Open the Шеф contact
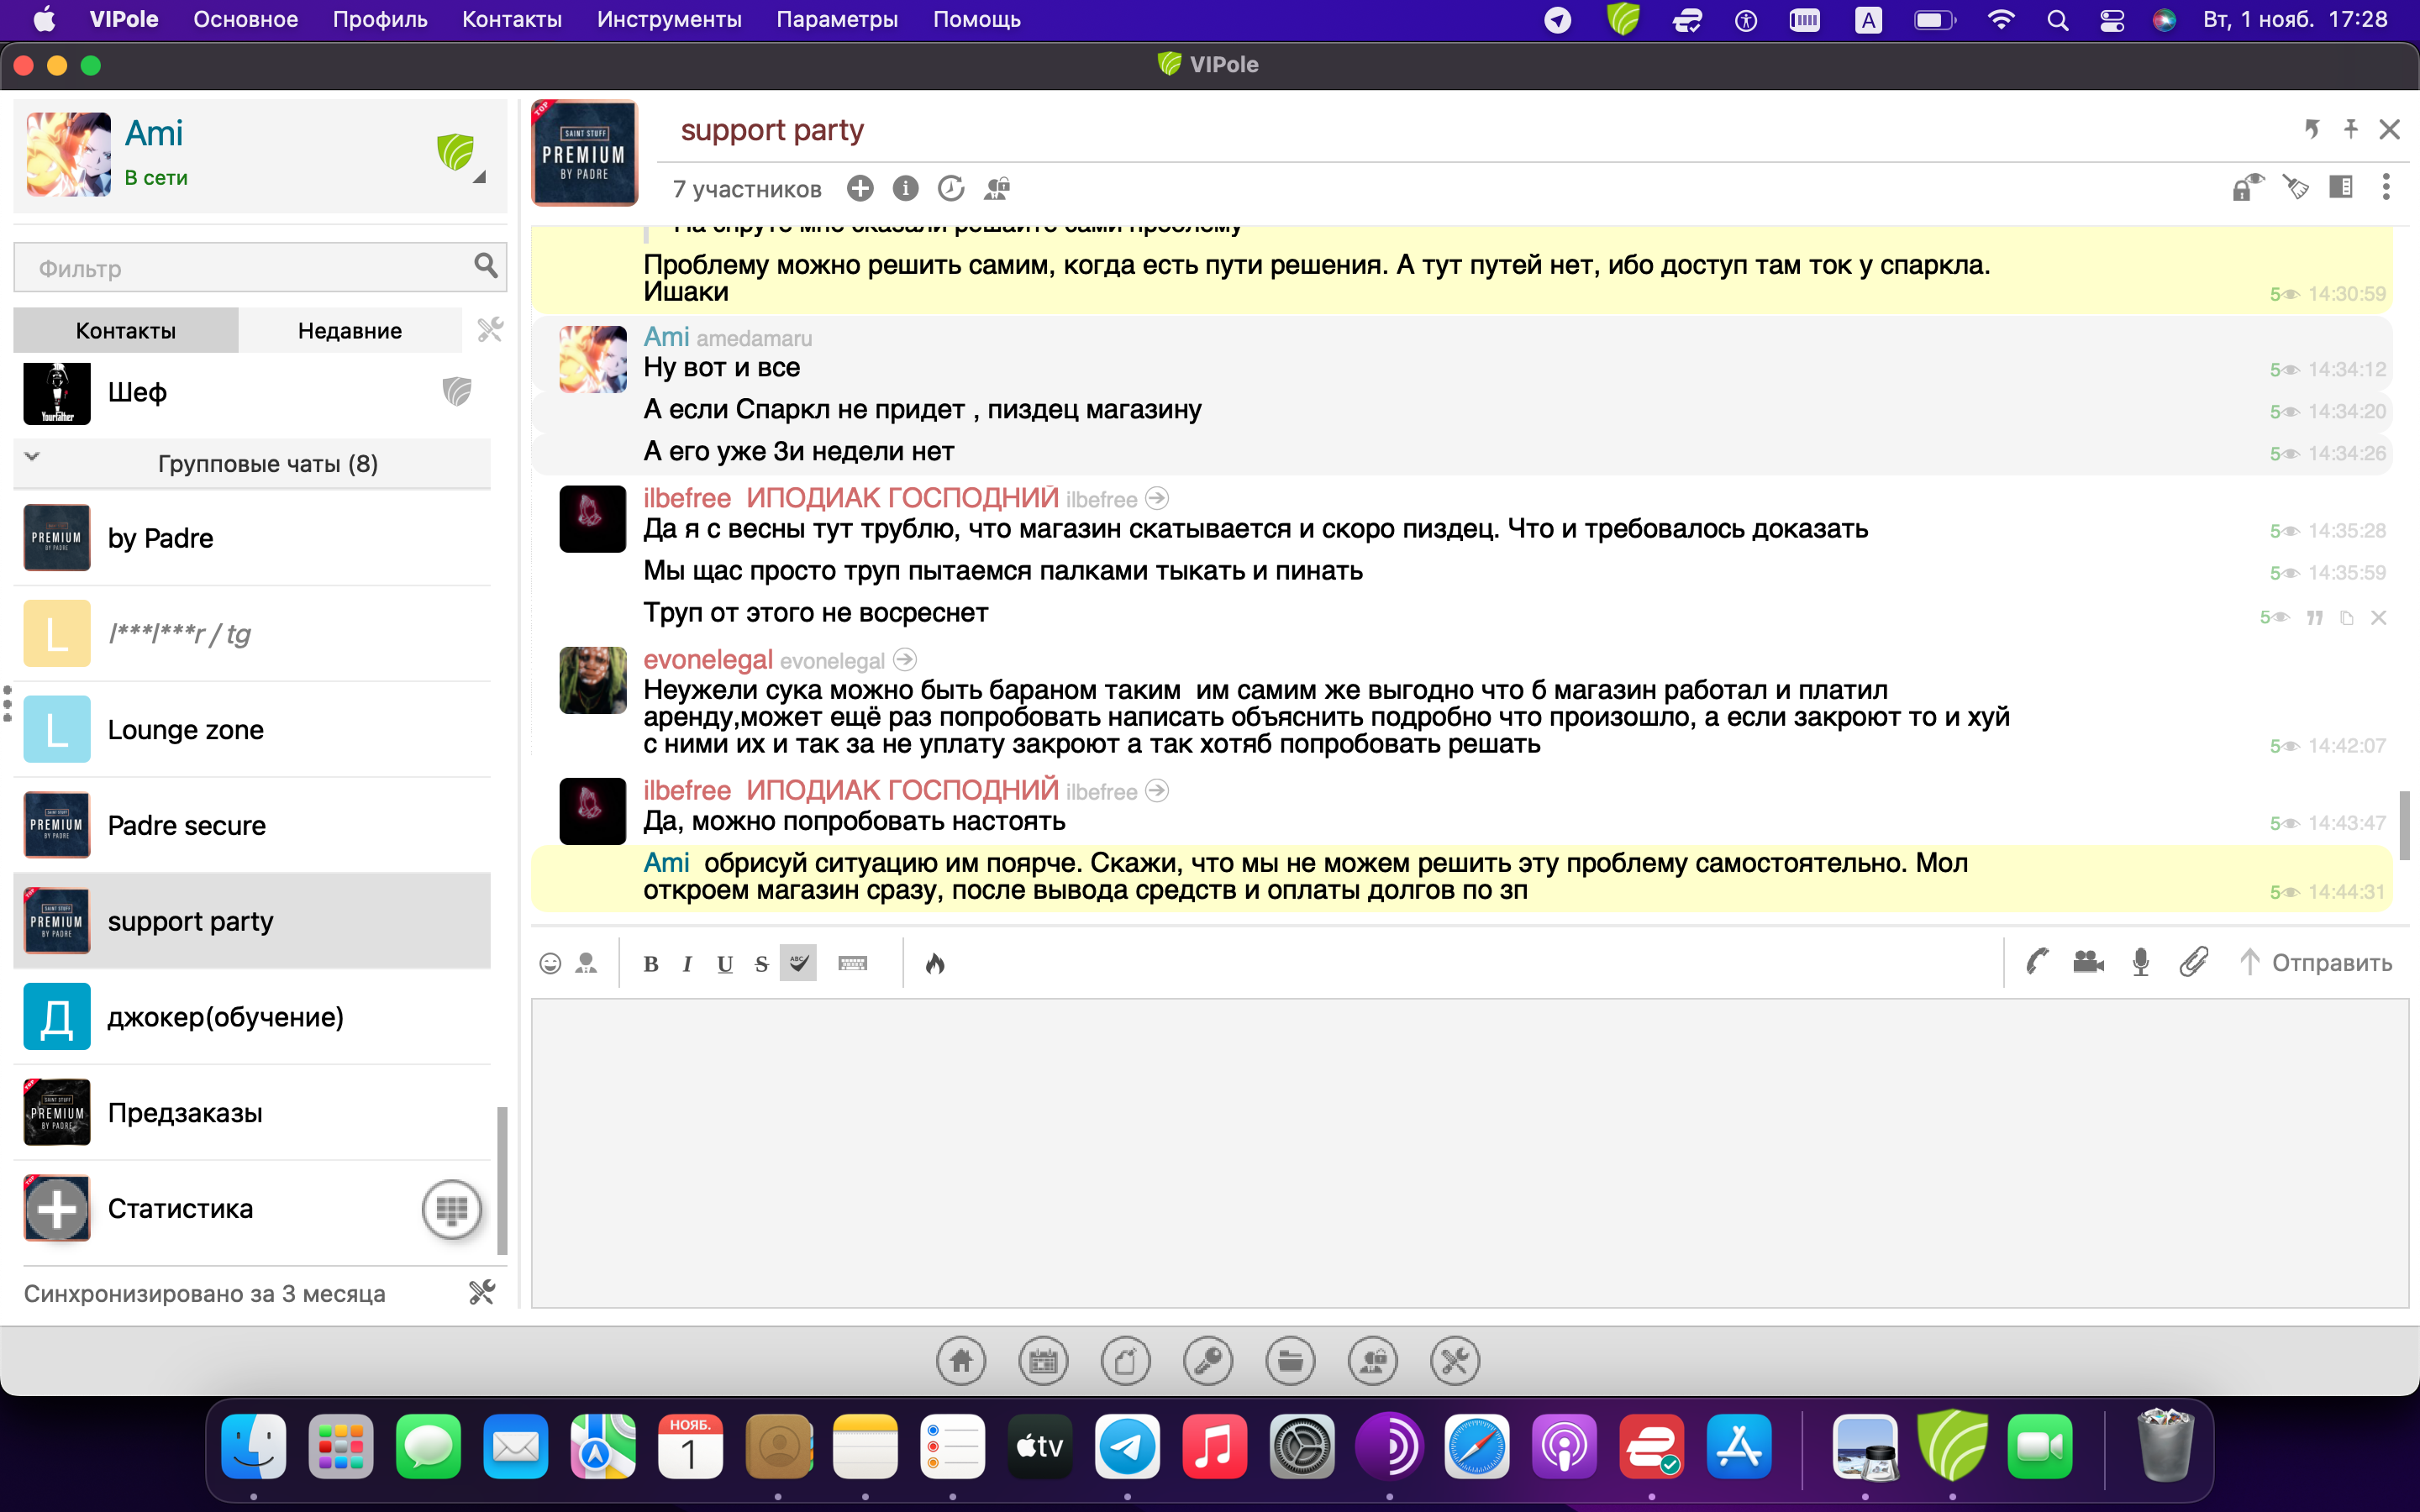The width and height of the screenshot is (2420, 1512). [x=252, y=392]
